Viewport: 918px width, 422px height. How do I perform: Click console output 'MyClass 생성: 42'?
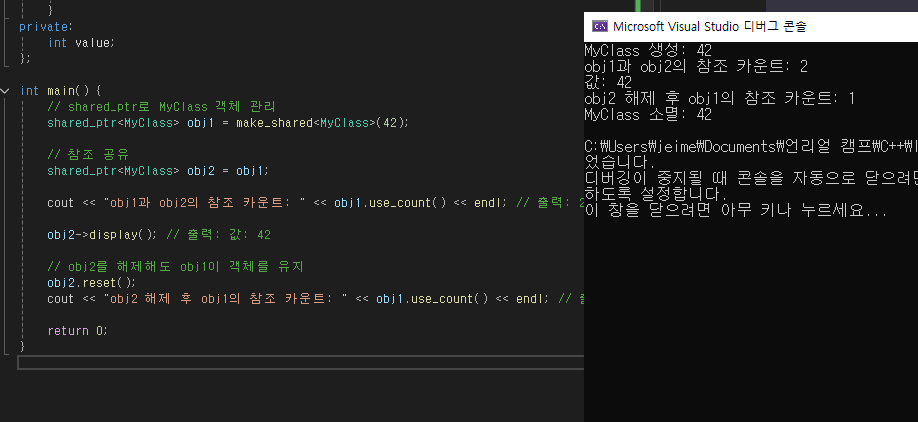pos(648,51)
